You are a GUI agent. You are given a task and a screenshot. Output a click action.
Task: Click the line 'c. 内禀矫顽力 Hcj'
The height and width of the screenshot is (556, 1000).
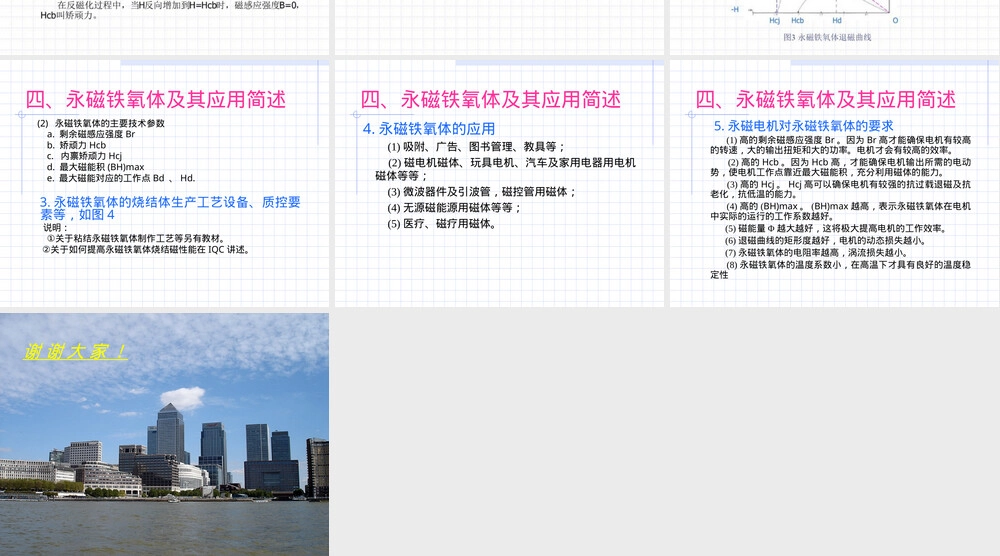coord(84,156)
